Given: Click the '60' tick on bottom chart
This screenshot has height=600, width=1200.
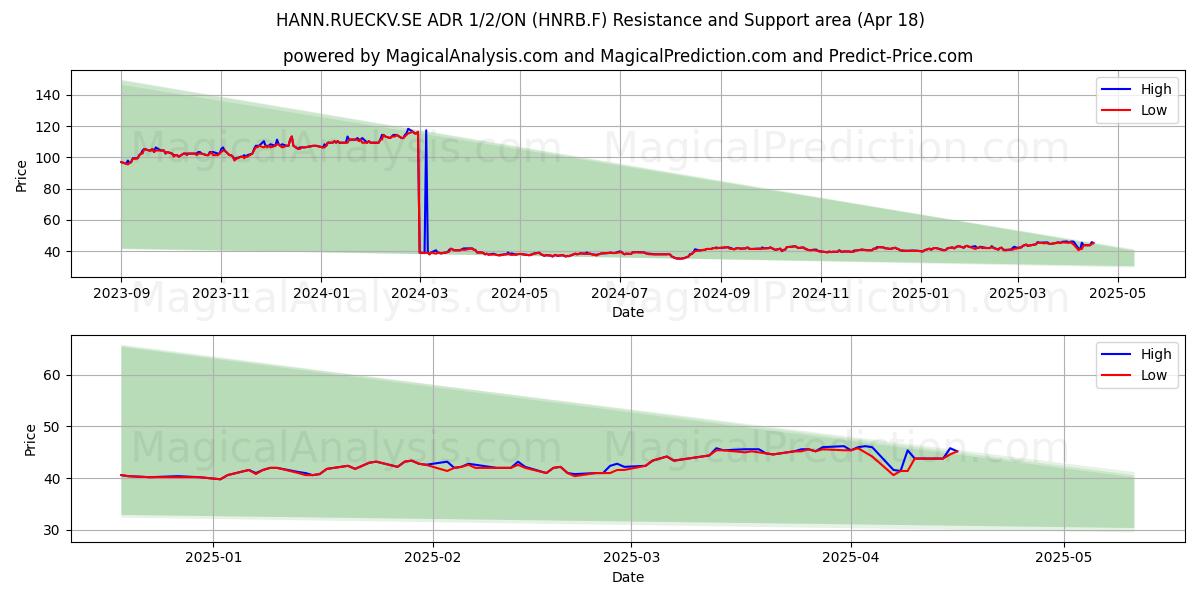Looking at the screenshot, I should point(53,375).
